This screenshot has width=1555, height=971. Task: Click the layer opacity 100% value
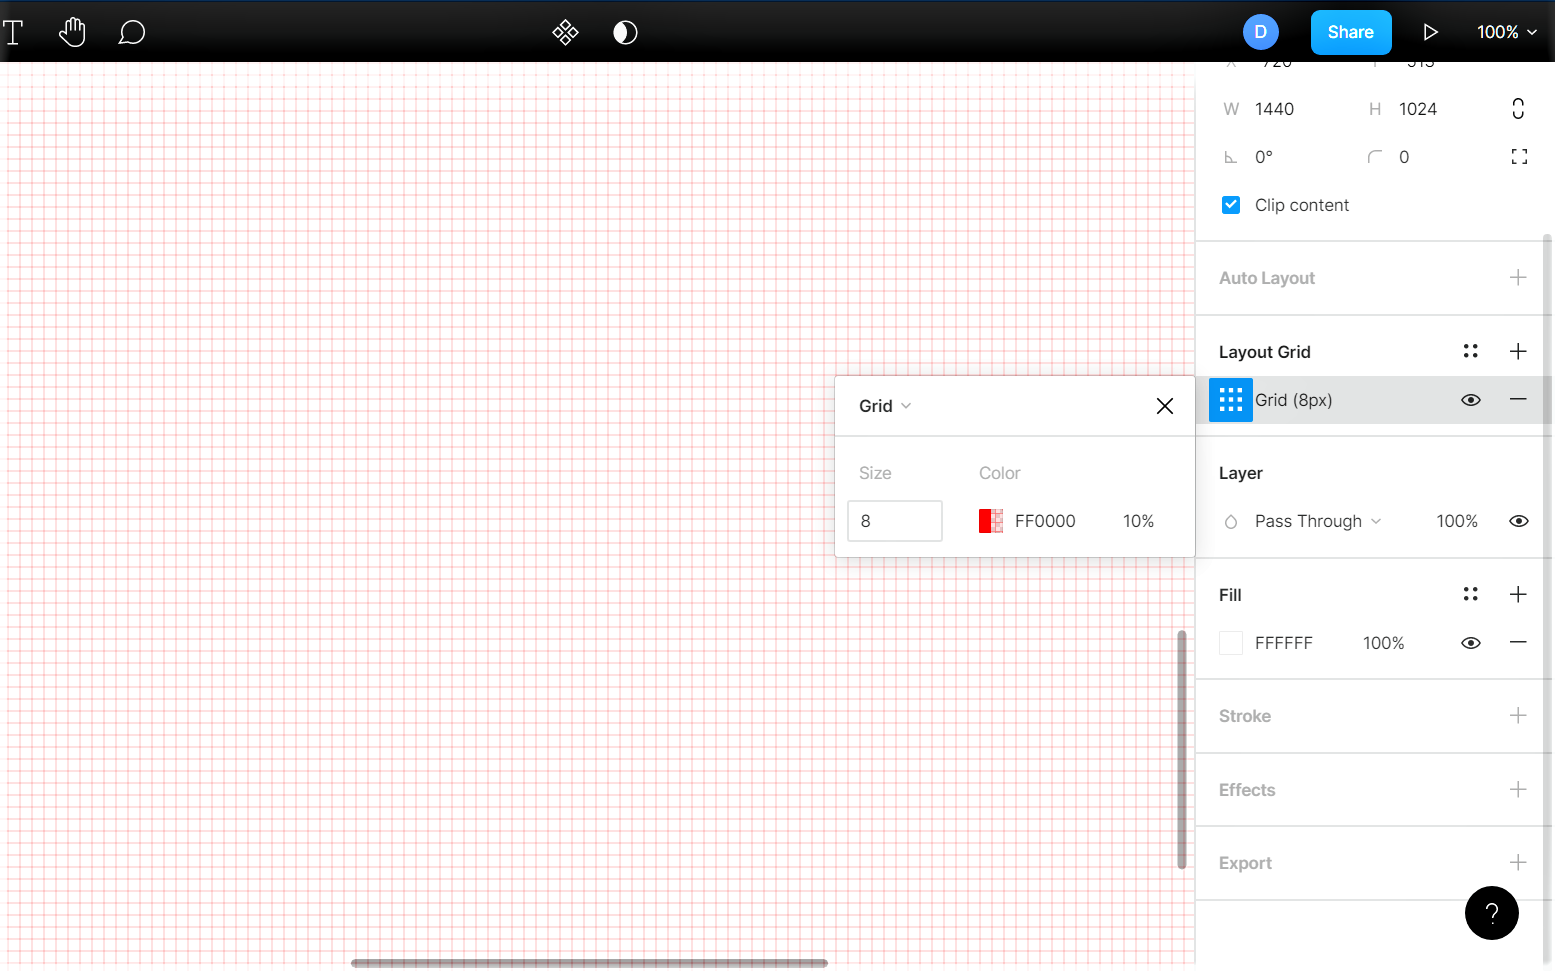point(1457,521)
